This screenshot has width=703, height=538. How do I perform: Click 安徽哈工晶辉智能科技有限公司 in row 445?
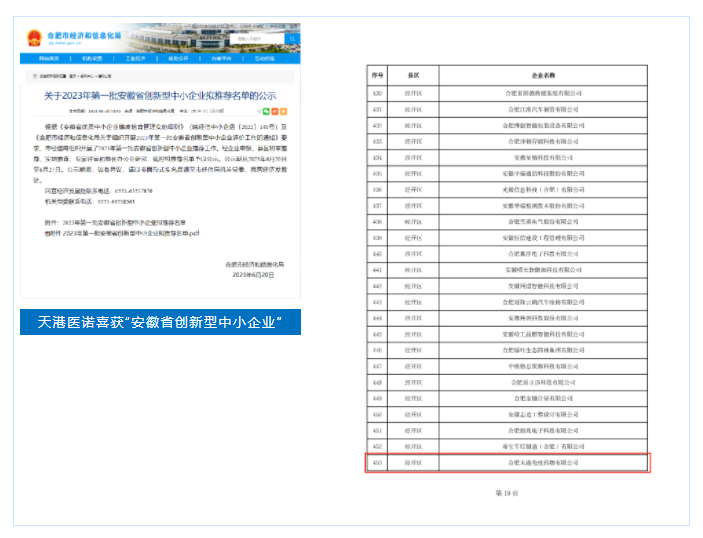coord(543,334)
